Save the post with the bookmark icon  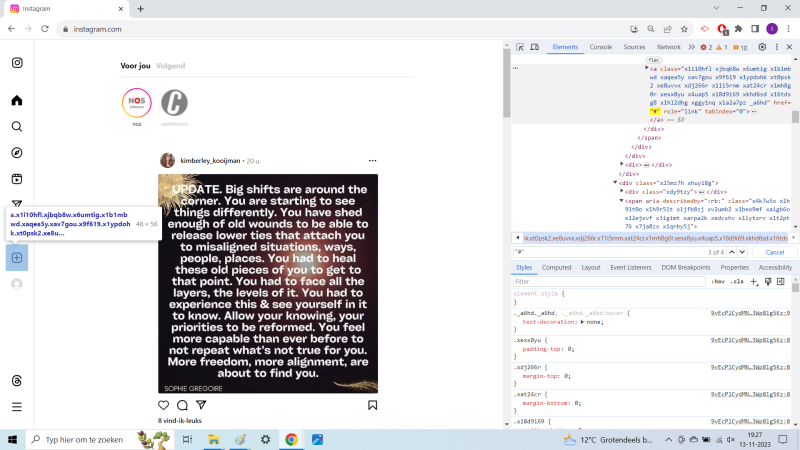(372, 405)
